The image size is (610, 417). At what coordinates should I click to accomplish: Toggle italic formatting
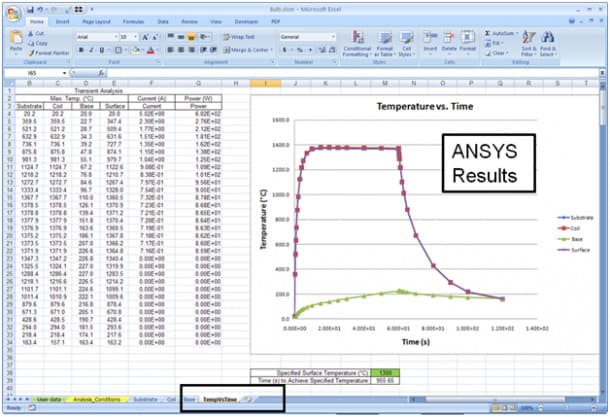[x=91, y=50]
